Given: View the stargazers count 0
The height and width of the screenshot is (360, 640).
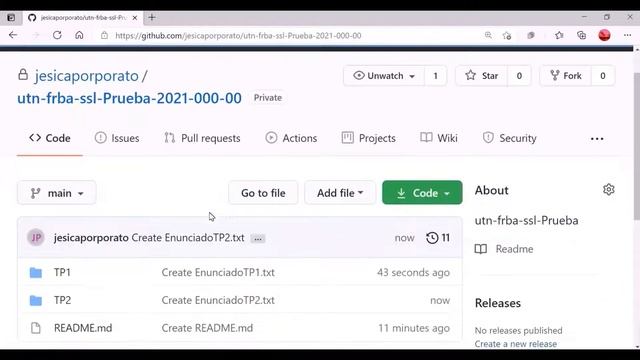Looking at the screenshot, I should (519, 76).
